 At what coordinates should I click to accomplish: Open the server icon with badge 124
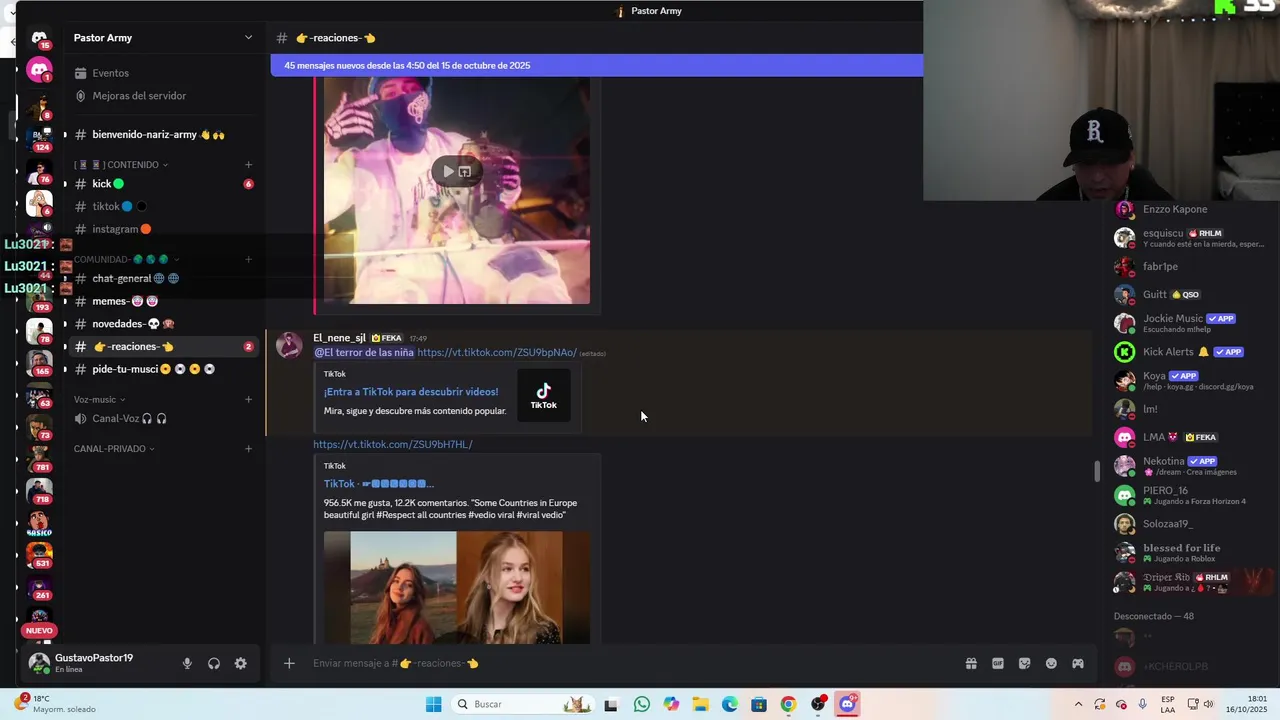(39, 138)
